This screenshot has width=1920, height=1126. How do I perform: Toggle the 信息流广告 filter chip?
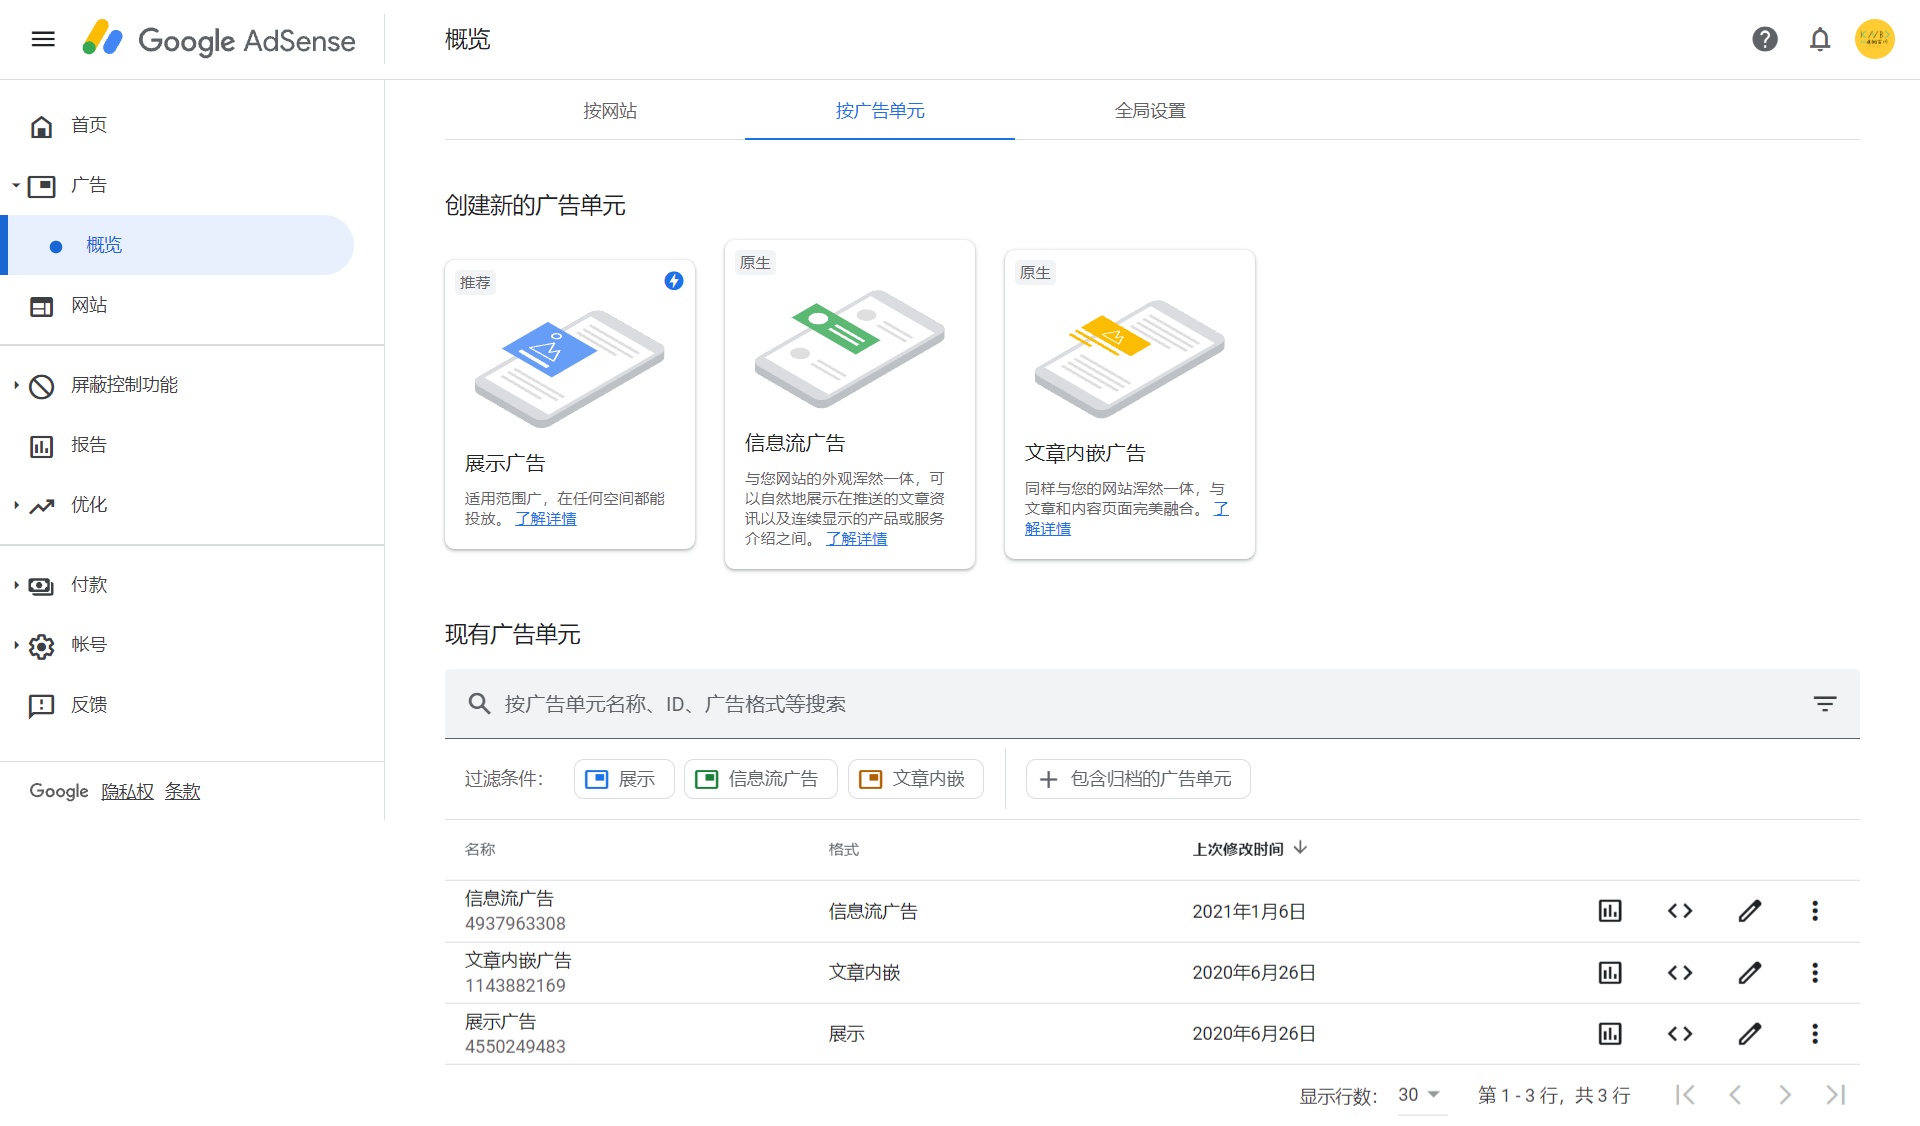pos(760,779)
